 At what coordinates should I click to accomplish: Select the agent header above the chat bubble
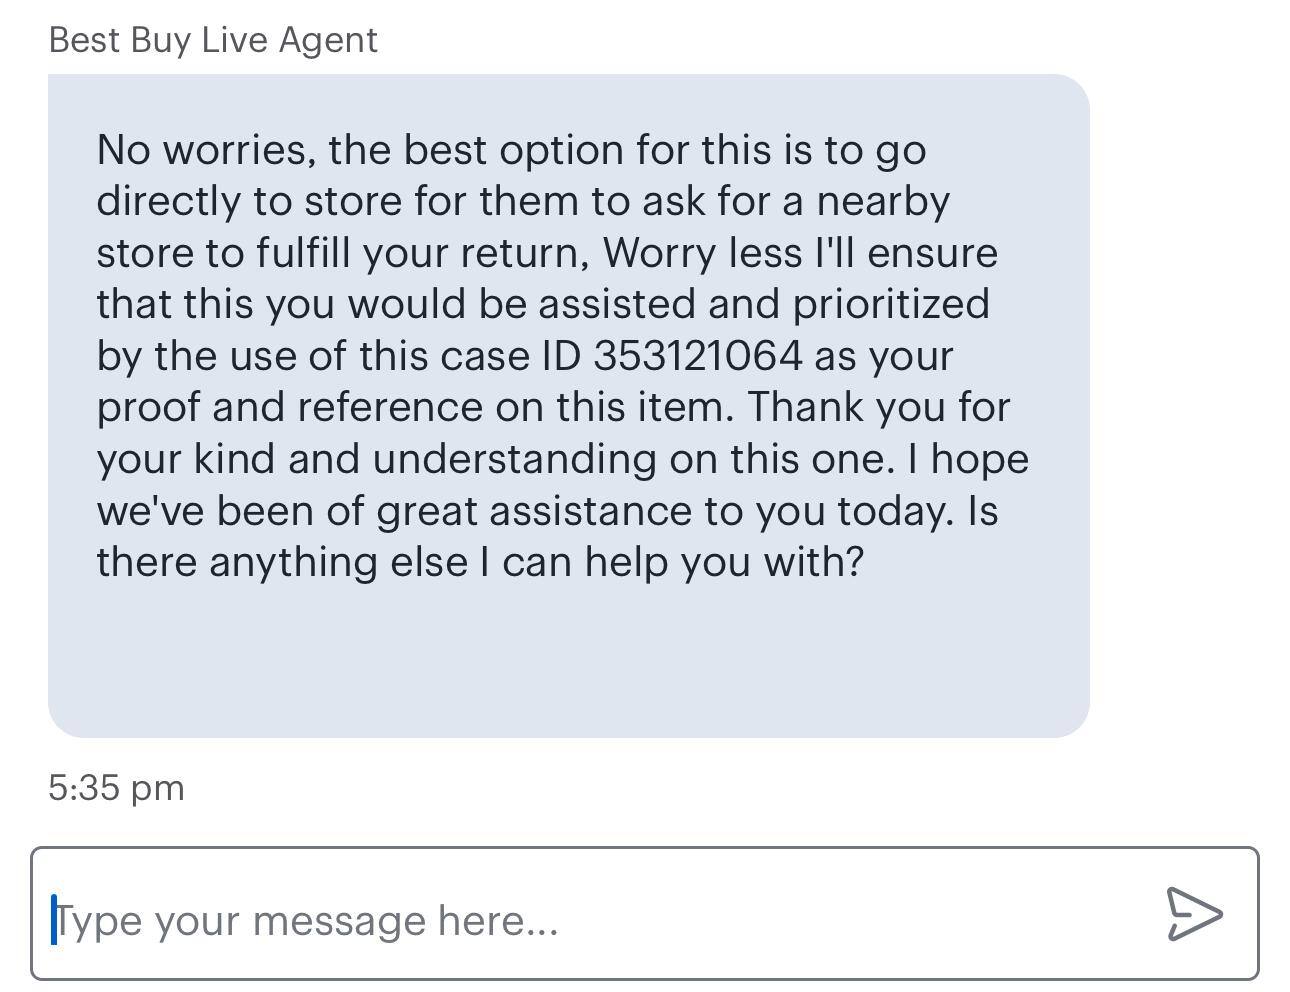click(213, 40)
